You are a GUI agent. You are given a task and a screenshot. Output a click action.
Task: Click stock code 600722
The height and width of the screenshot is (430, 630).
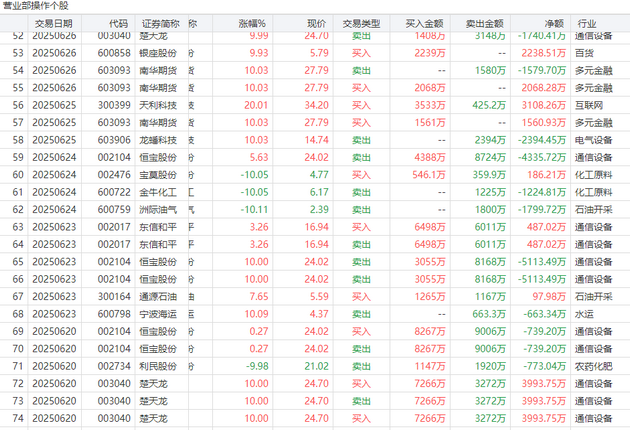click(x=114, y=192)
